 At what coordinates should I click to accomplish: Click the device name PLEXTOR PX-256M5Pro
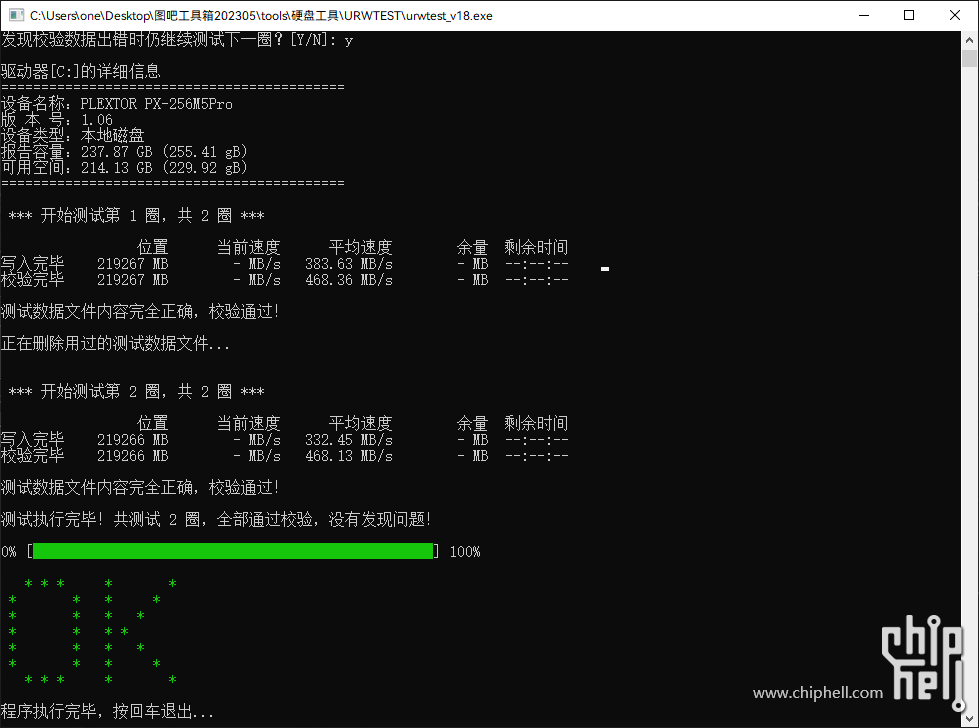pyautogui.click(x=156, y=104)
